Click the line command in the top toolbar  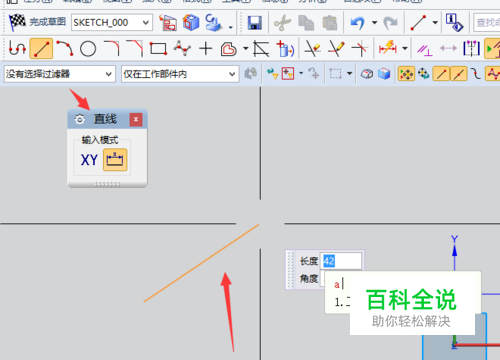pos(418,23)
